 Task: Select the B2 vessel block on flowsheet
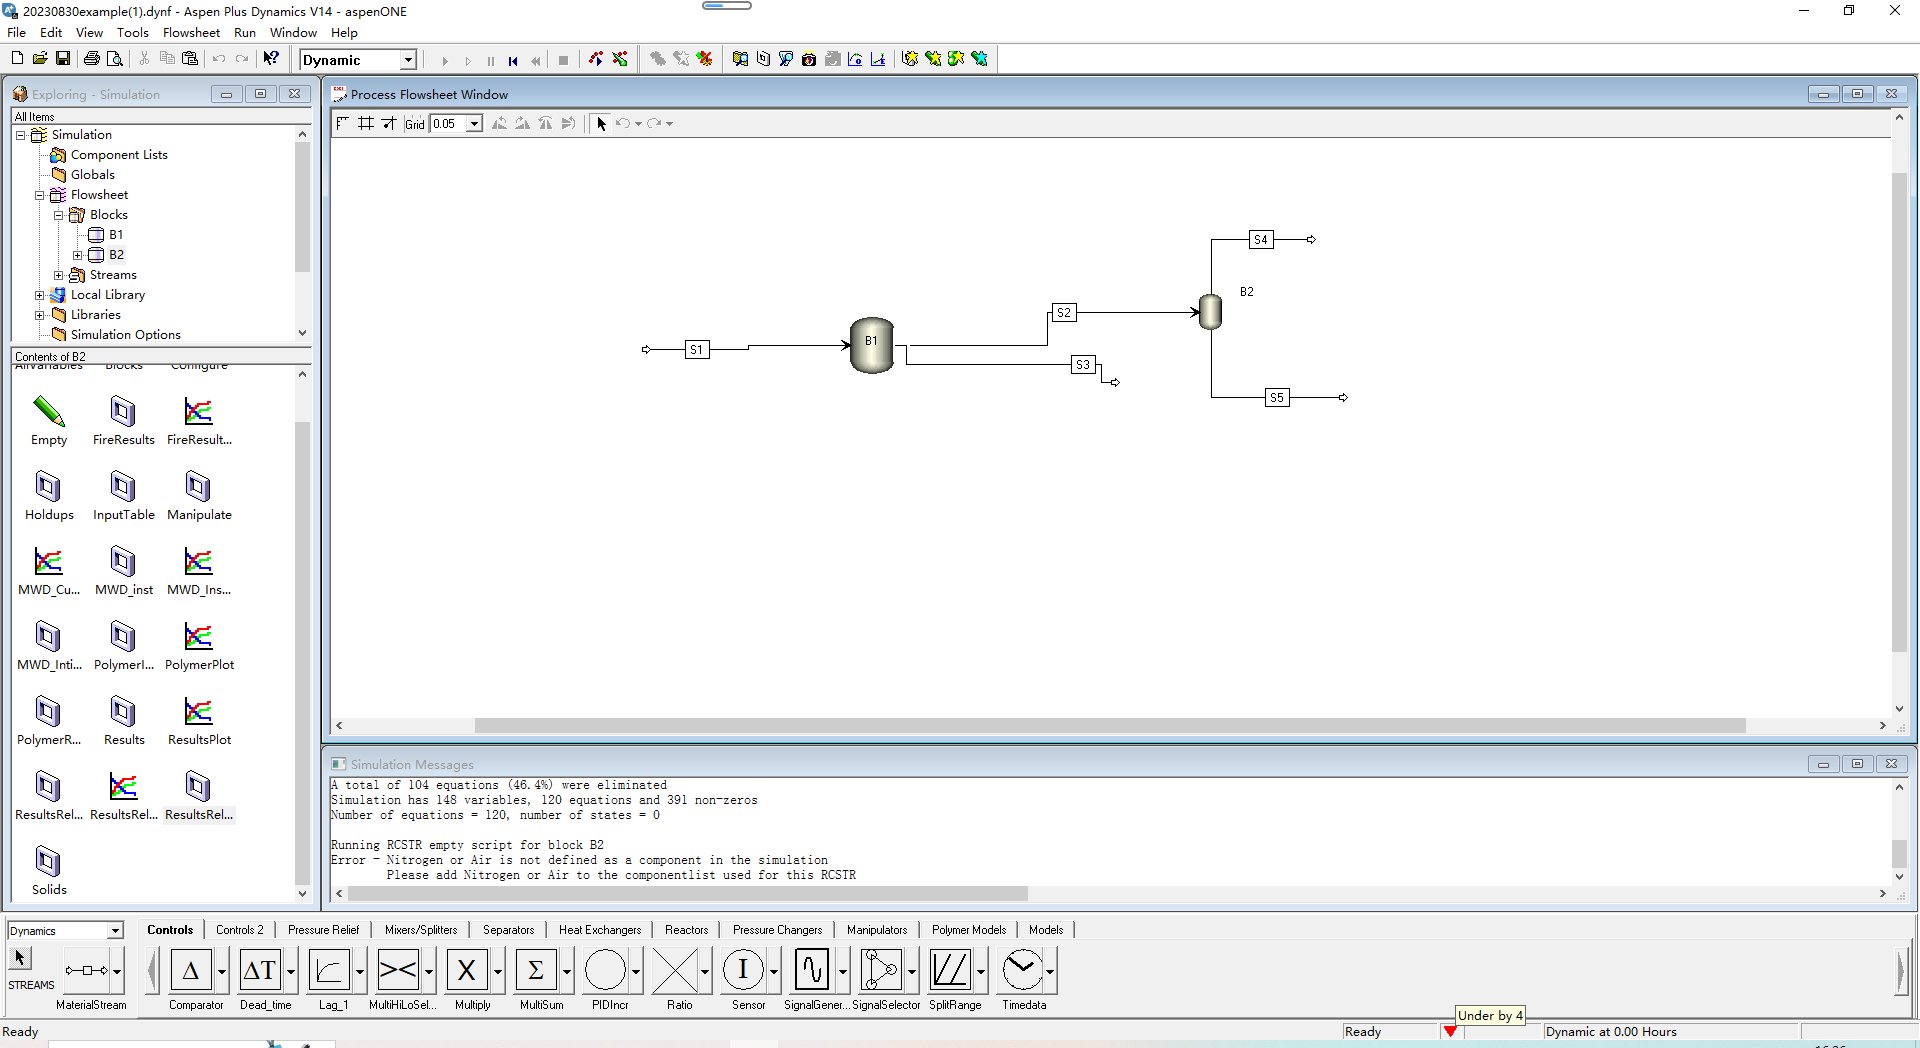tap(1210, 311)
